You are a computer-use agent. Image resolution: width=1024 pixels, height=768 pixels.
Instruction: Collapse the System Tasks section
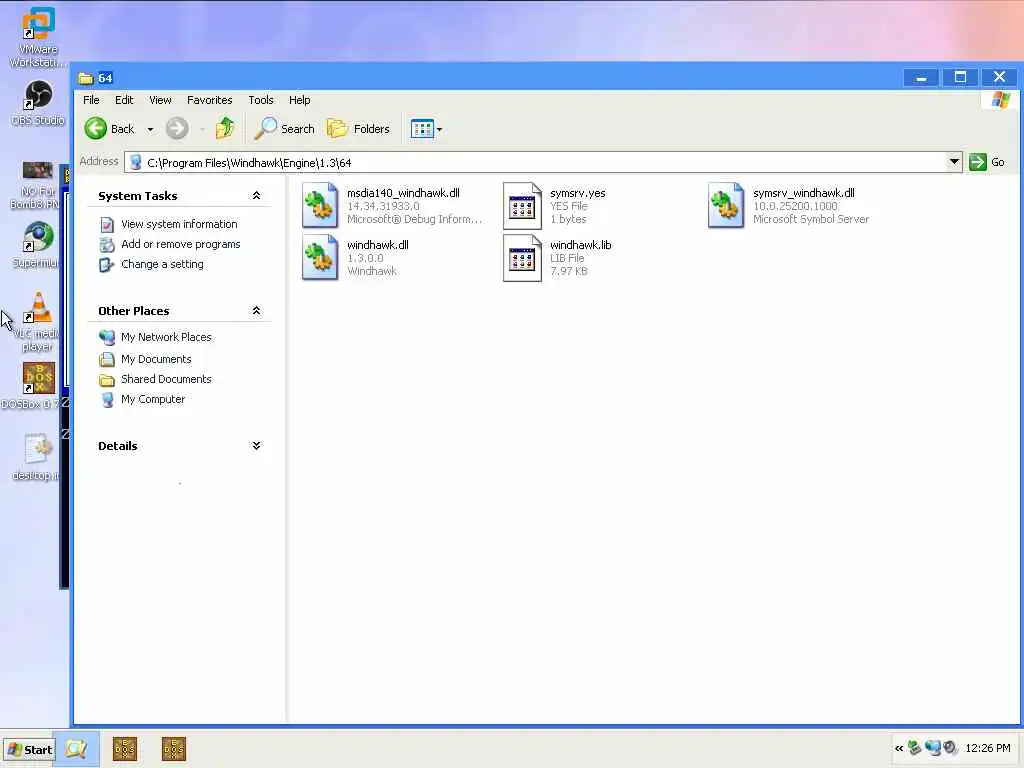[x=256, y=195]
